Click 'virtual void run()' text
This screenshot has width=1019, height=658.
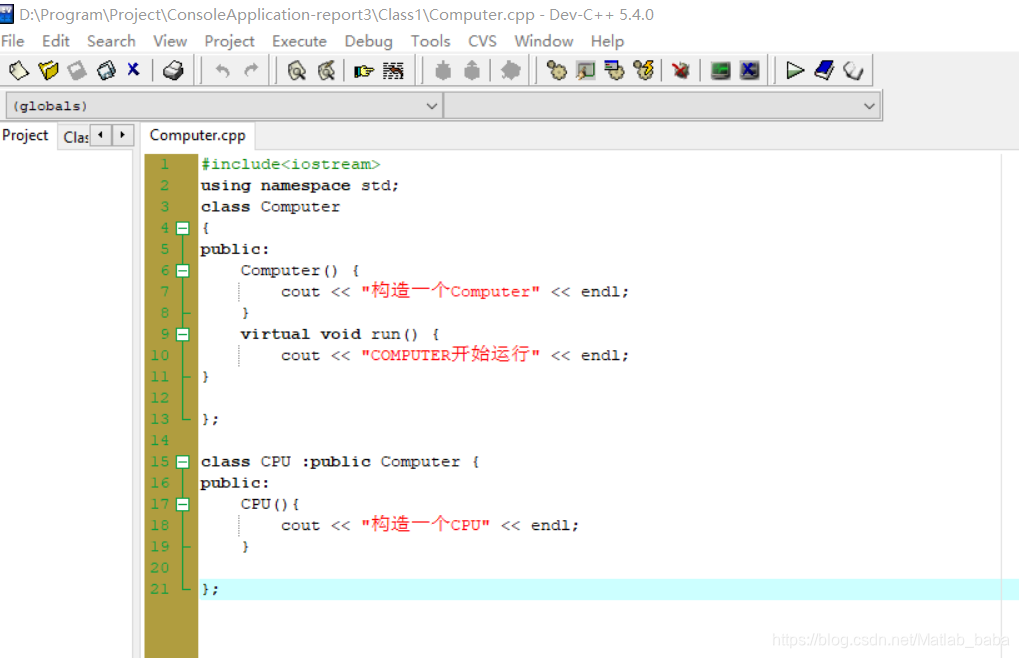(329, 335)
